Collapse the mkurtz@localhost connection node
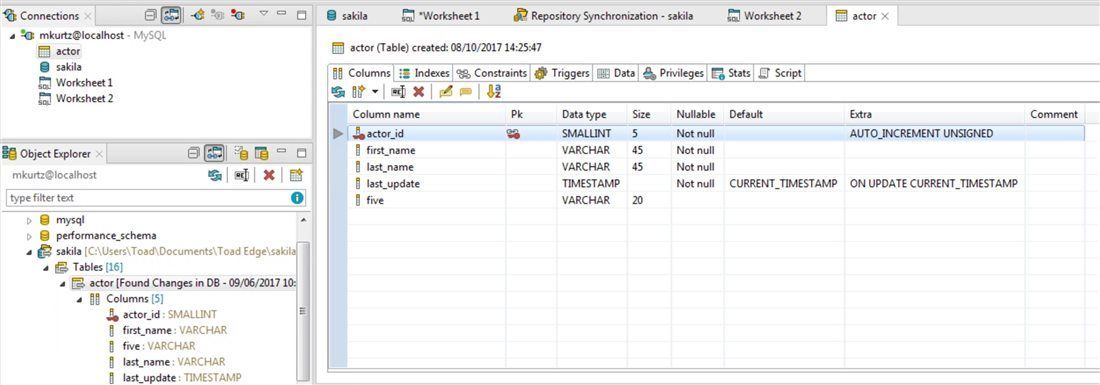The width and height of the screenshot is (1100, 385). (13, 35)
